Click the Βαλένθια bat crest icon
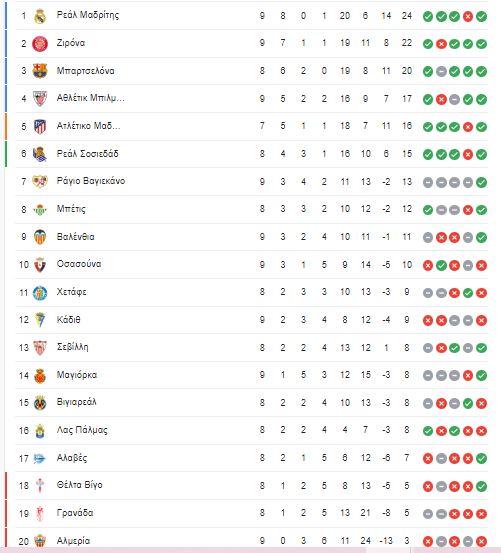The width and height of the screenshot is (501, 553). pos(40,237)
